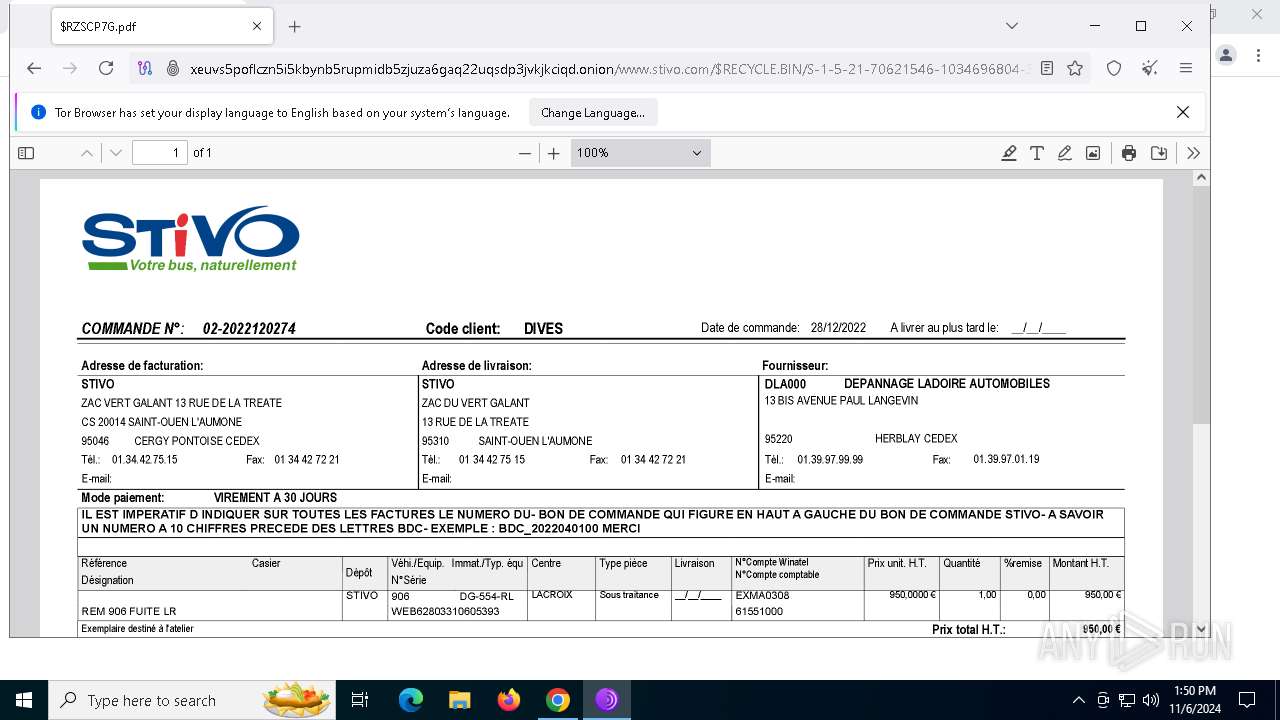This screenshot has width=1280, height=720.
Task: Open Google Chrome from taskbar
Action: (558, 700)
